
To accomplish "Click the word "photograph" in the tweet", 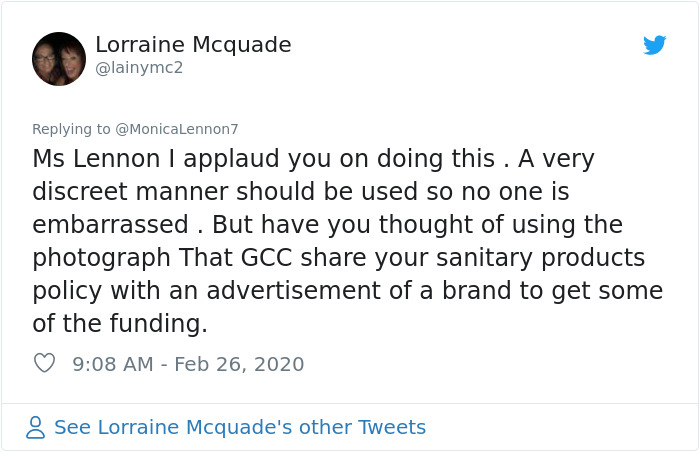I will click(101, 258).
